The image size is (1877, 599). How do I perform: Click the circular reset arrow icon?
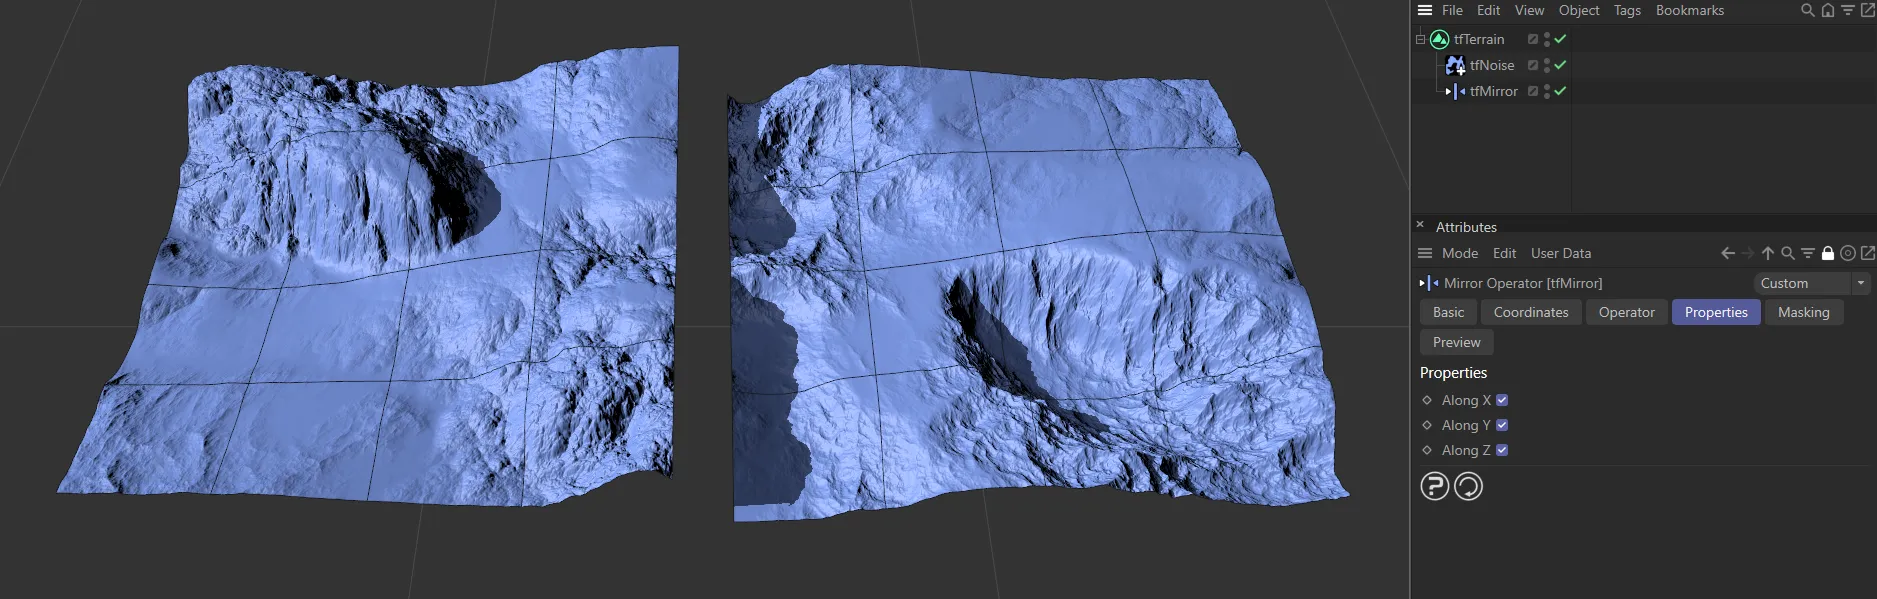1468,487
